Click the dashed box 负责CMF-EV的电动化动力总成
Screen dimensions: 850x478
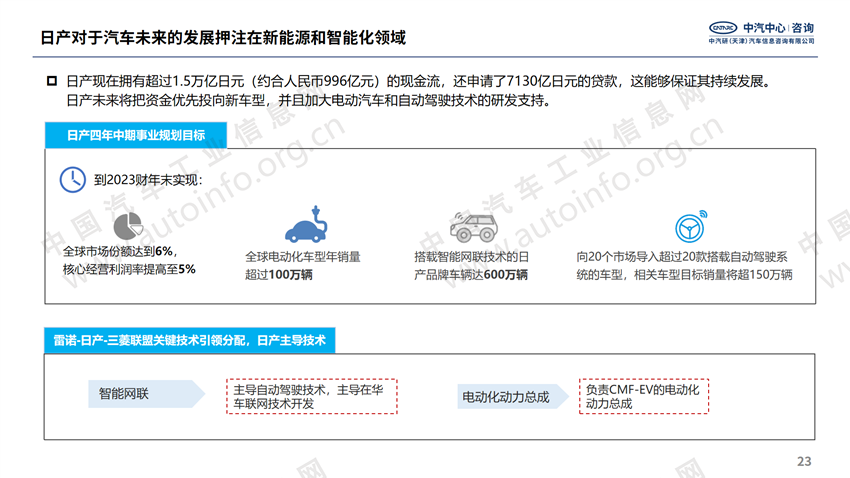coord(643,397)
